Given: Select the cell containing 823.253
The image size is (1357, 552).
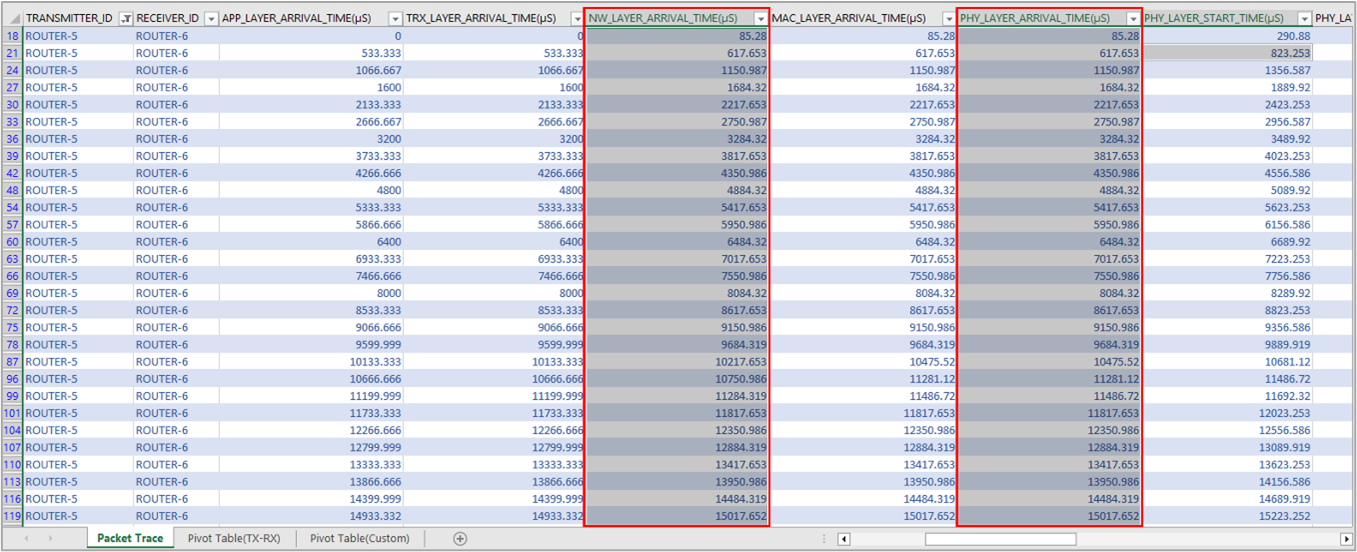Looking at the screenshot, I should (x=1227, y=53).
